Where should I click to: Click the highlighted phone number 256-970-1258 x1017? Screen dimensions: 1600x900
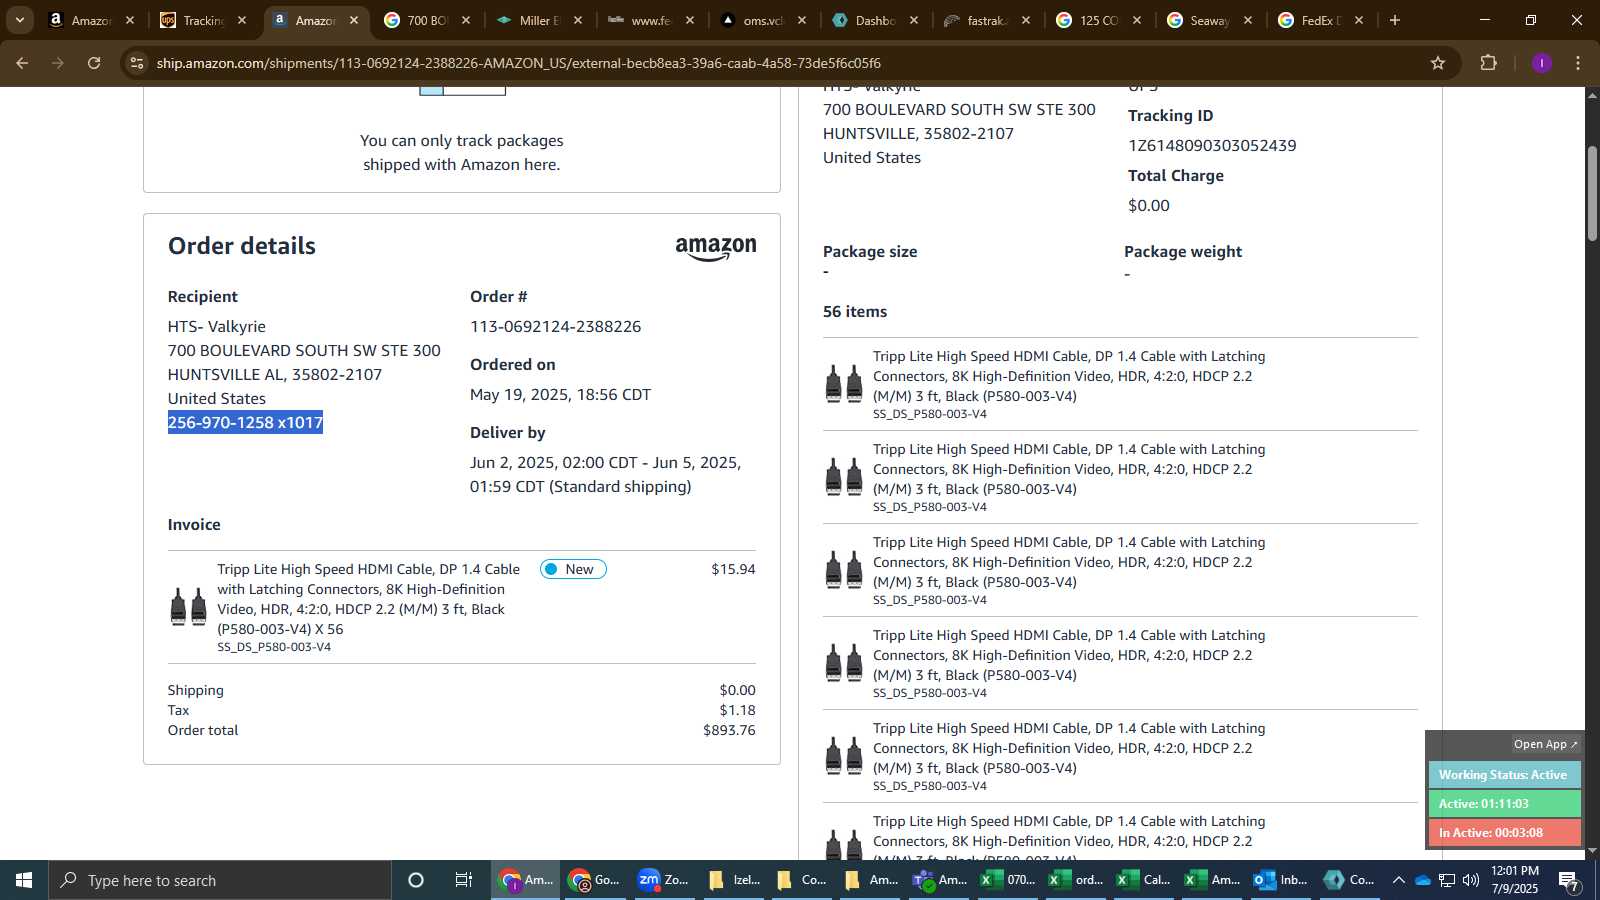(245, 423)
